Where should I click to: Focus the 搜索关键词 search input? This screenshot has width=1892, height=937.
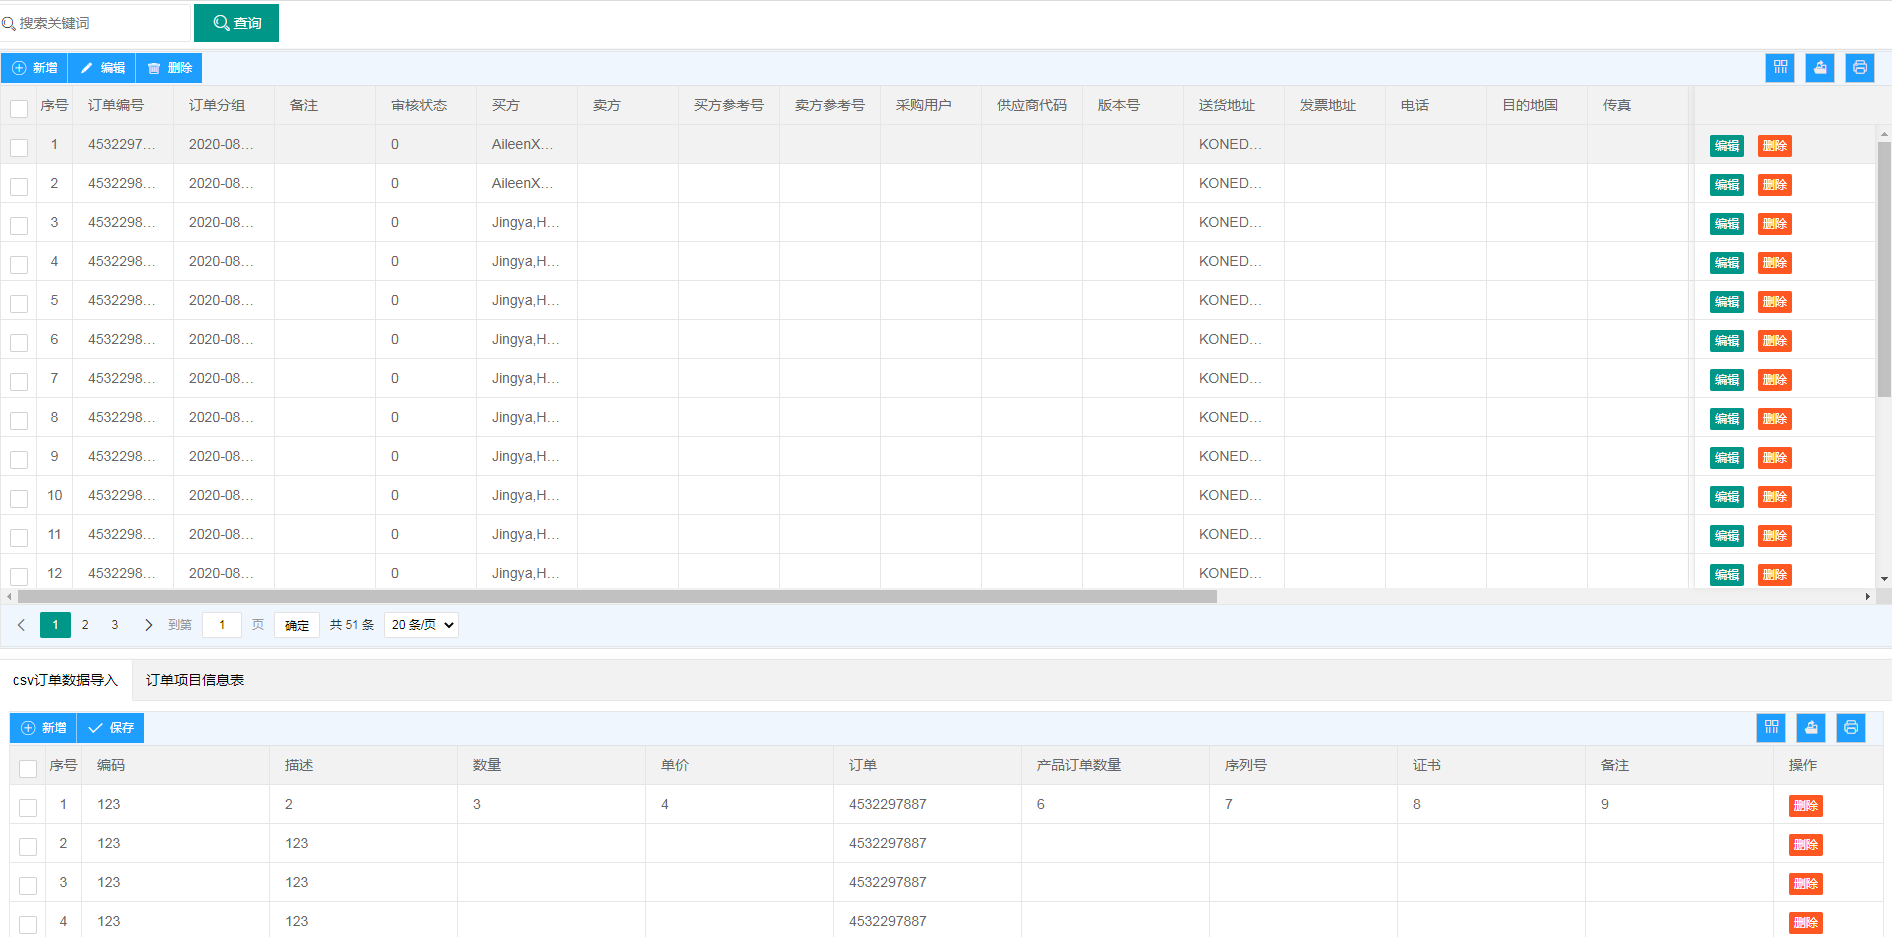pos(95,23)
